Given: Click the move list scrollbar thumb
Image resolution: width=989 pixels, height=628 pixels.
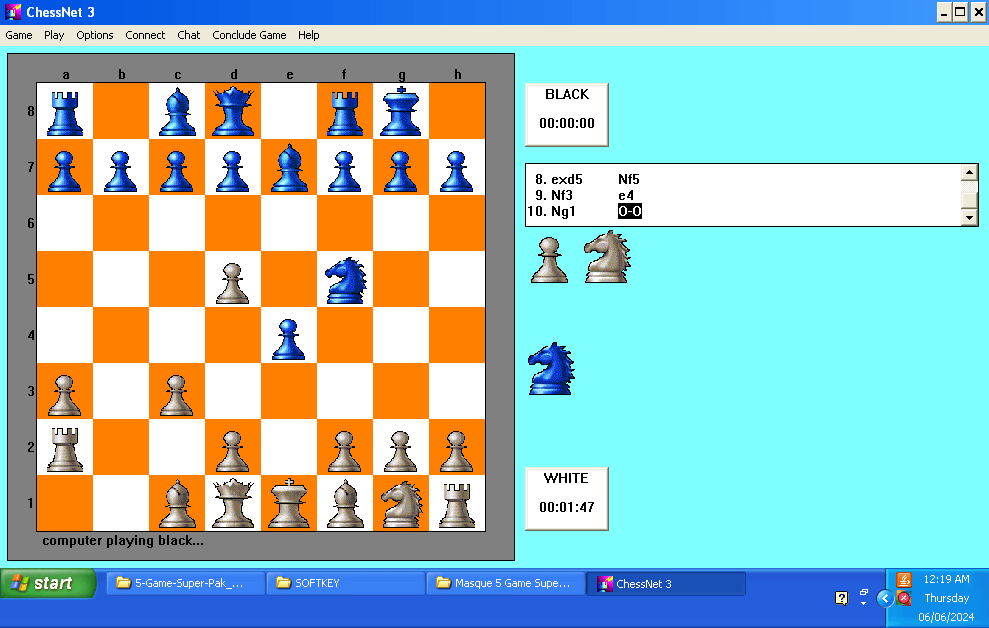Looking at the screenshot, I should tap(969, 199).
